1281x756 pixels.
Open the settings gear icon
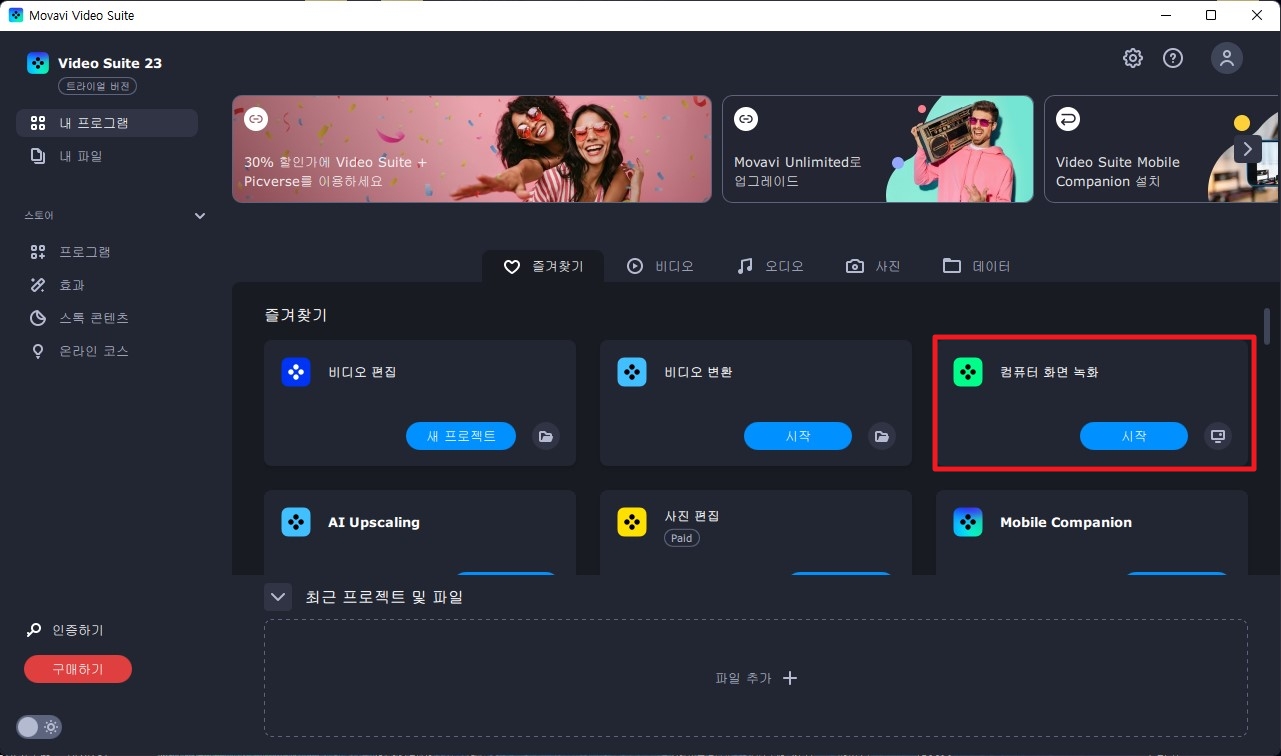[1133, 58]
